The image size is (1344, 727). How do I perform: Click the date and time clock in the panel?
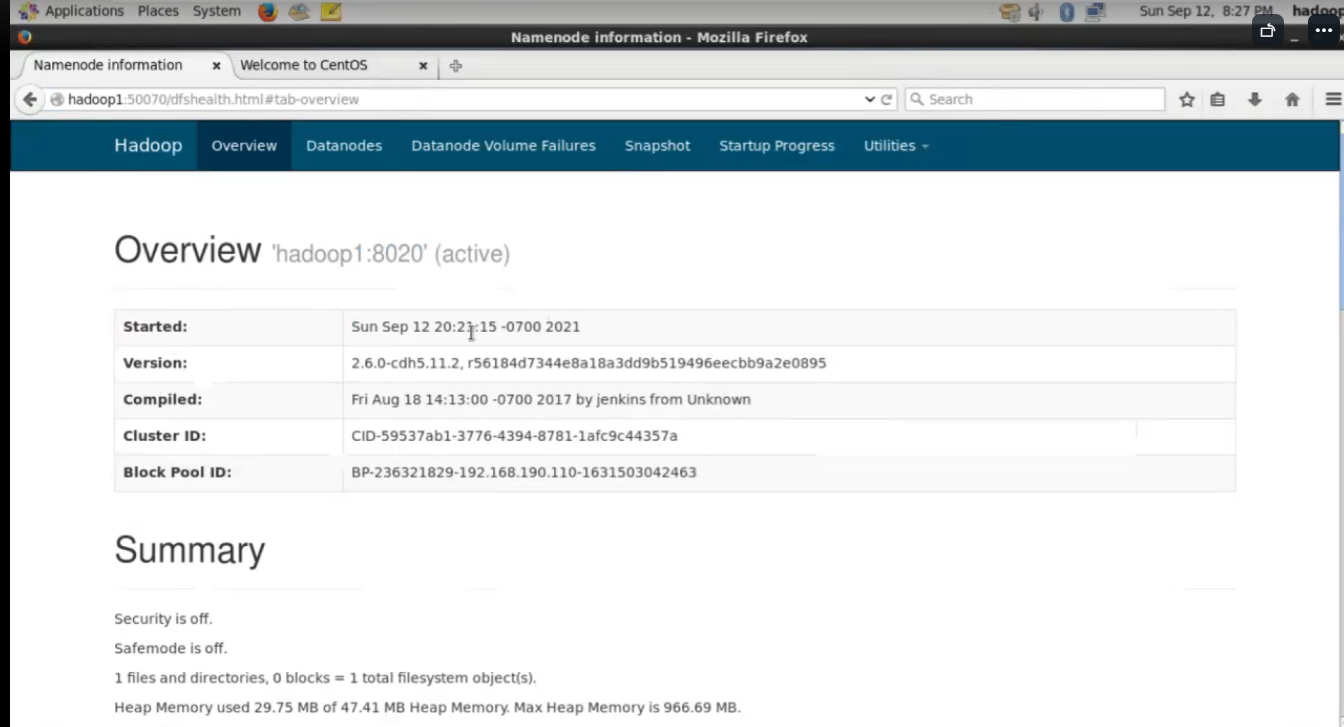pyautogui.click(x=1206, y=11)
